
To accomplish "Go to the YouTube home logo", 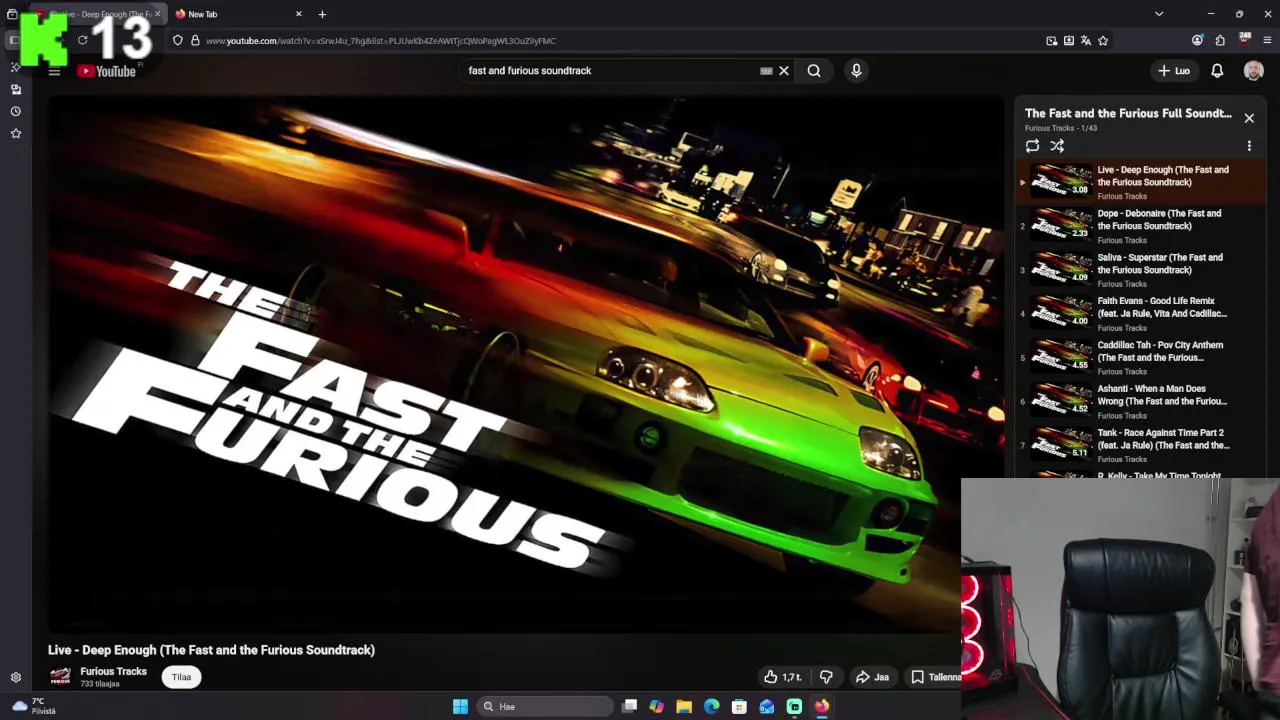I will [107, 71].
